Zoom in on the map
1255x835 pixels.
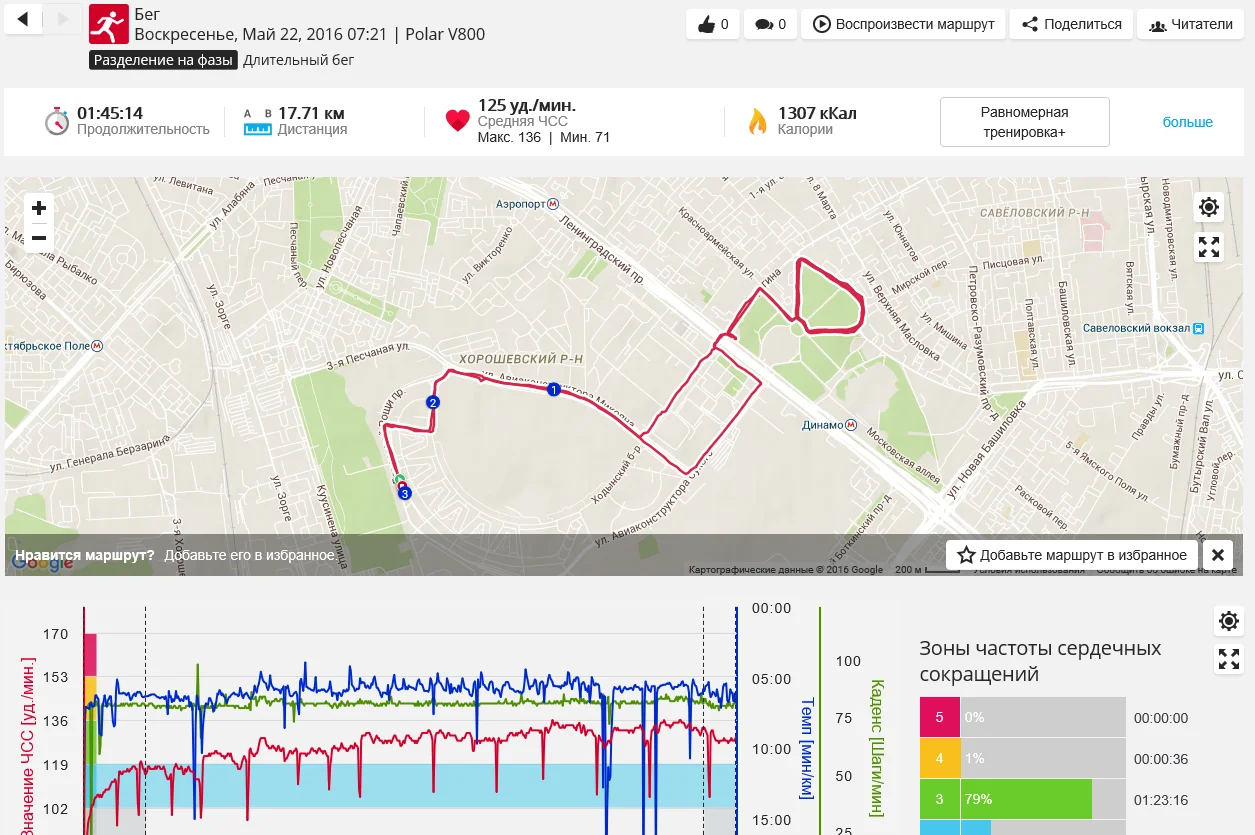coord(39,208)
